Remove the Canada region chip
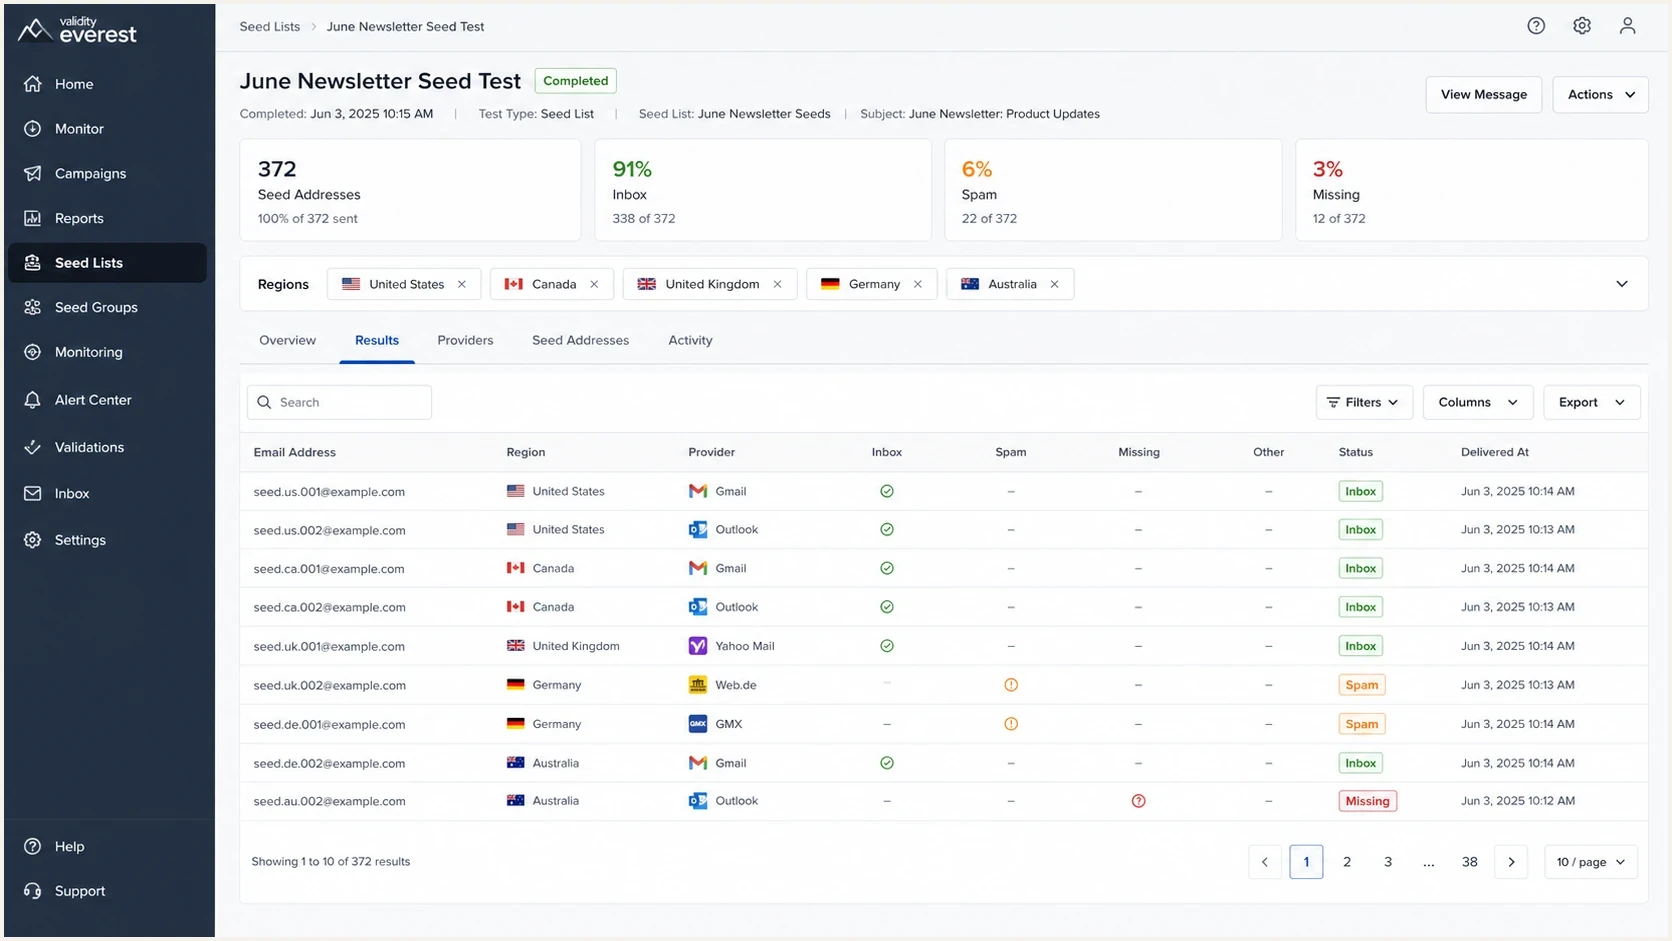1672x941 pixels. 594,284
